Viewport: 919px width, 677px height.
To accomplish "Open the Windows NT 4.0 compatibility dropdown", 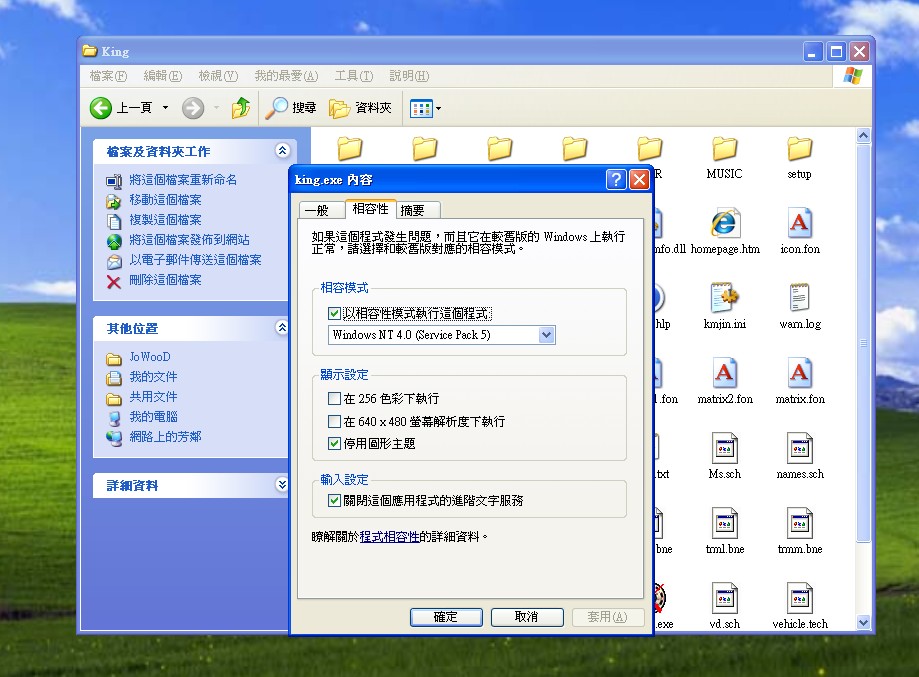I will point(546,335).
